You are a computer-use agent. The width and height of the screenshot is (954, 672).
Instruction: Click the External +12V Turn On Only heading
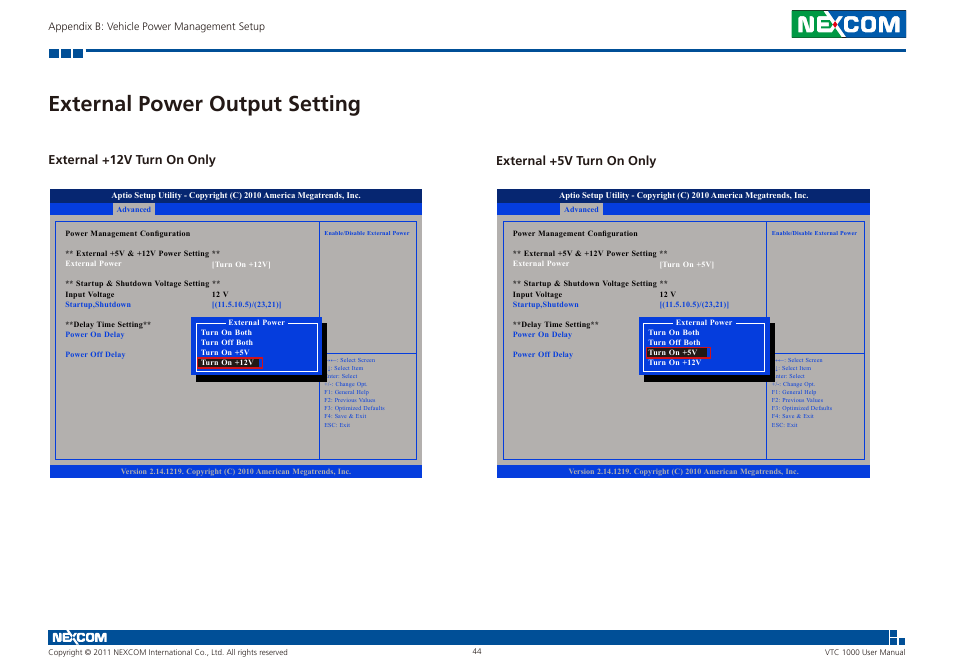tap(132, 160)
